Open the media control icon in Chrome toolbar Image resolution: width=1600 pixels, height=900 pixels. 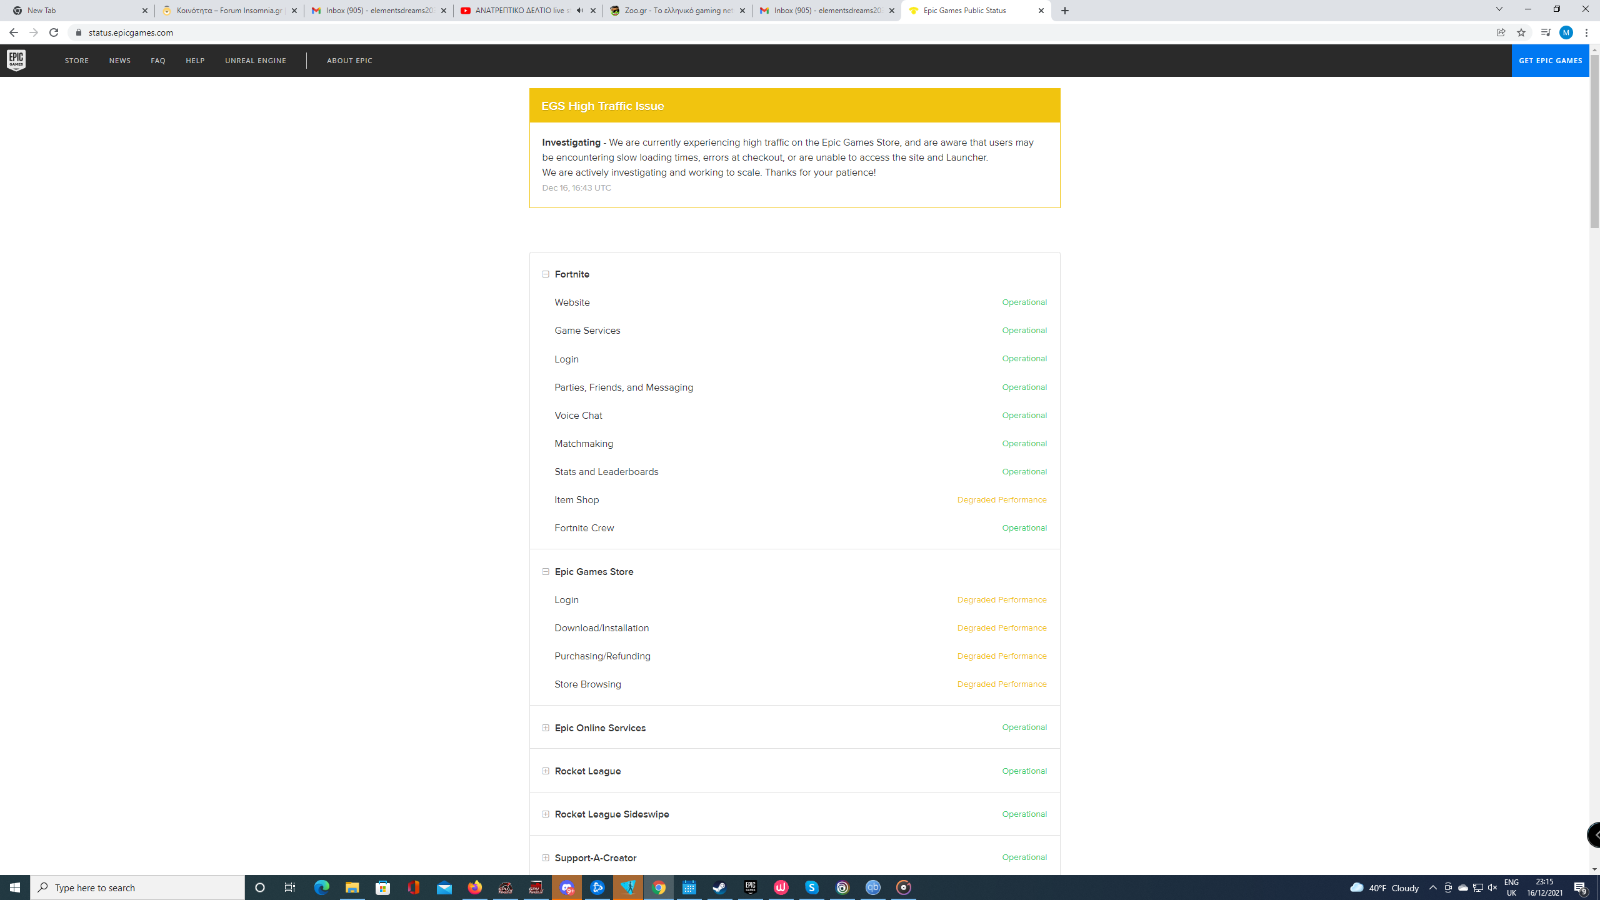[1545, 32]
